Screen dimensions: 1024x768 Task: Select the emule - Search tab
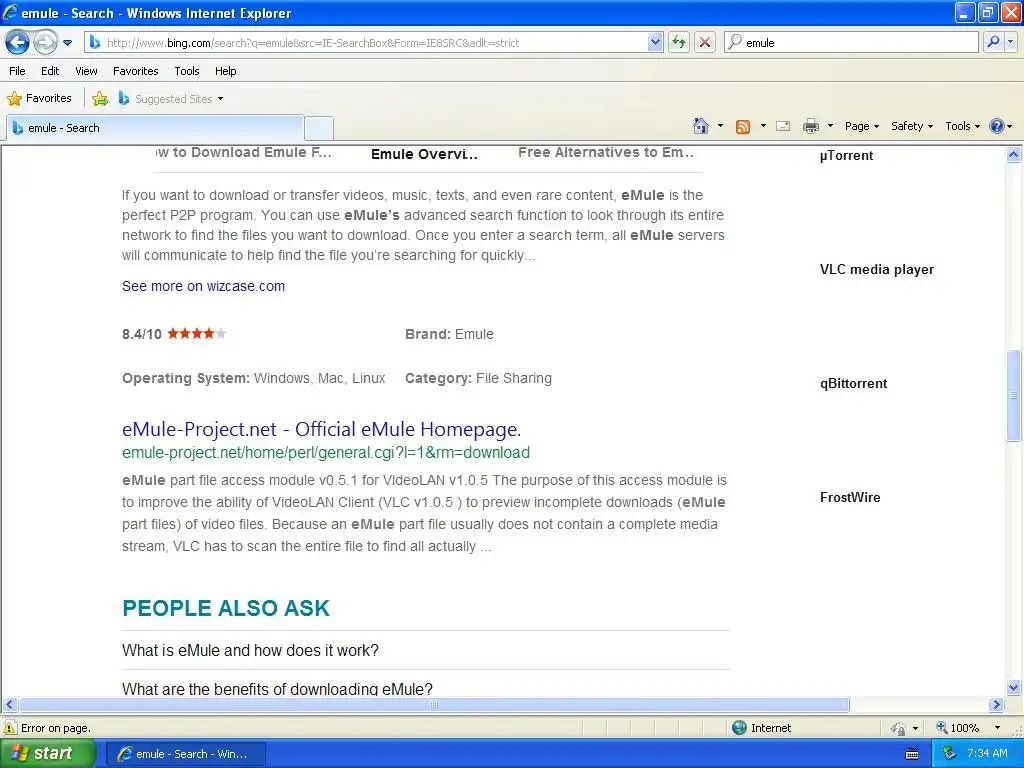click(155, 128)
